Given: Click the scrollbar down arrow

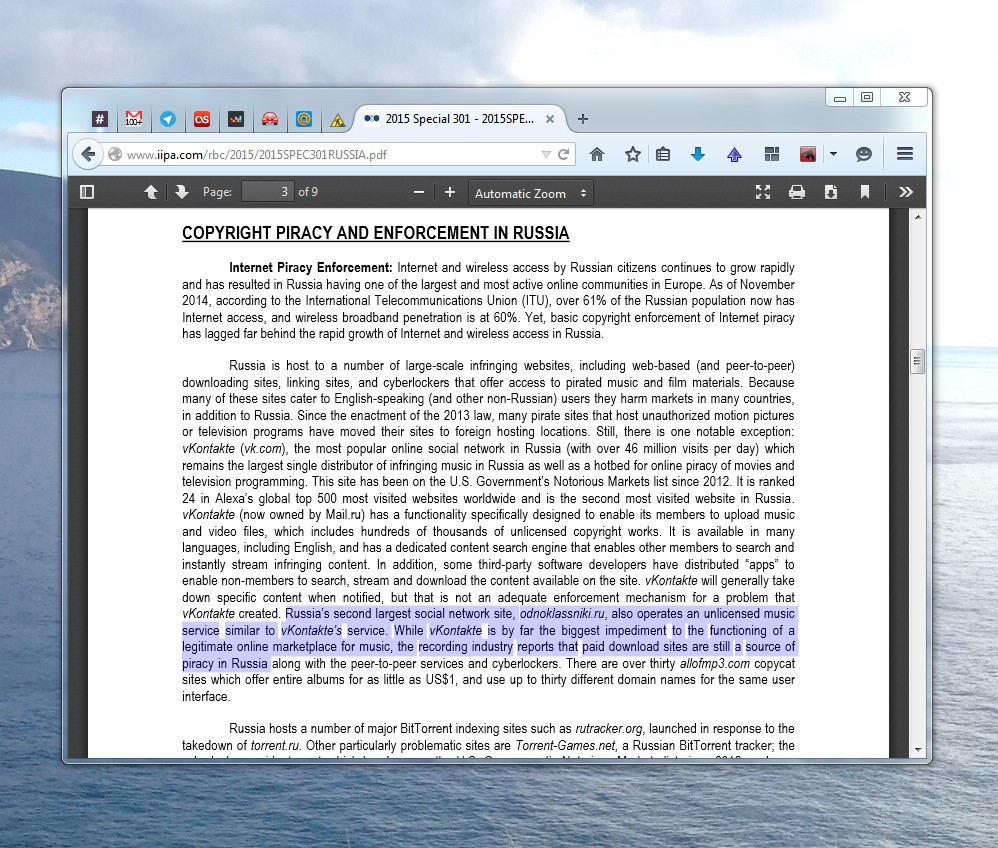Looking at the screenshot, I should click(917, 749).
